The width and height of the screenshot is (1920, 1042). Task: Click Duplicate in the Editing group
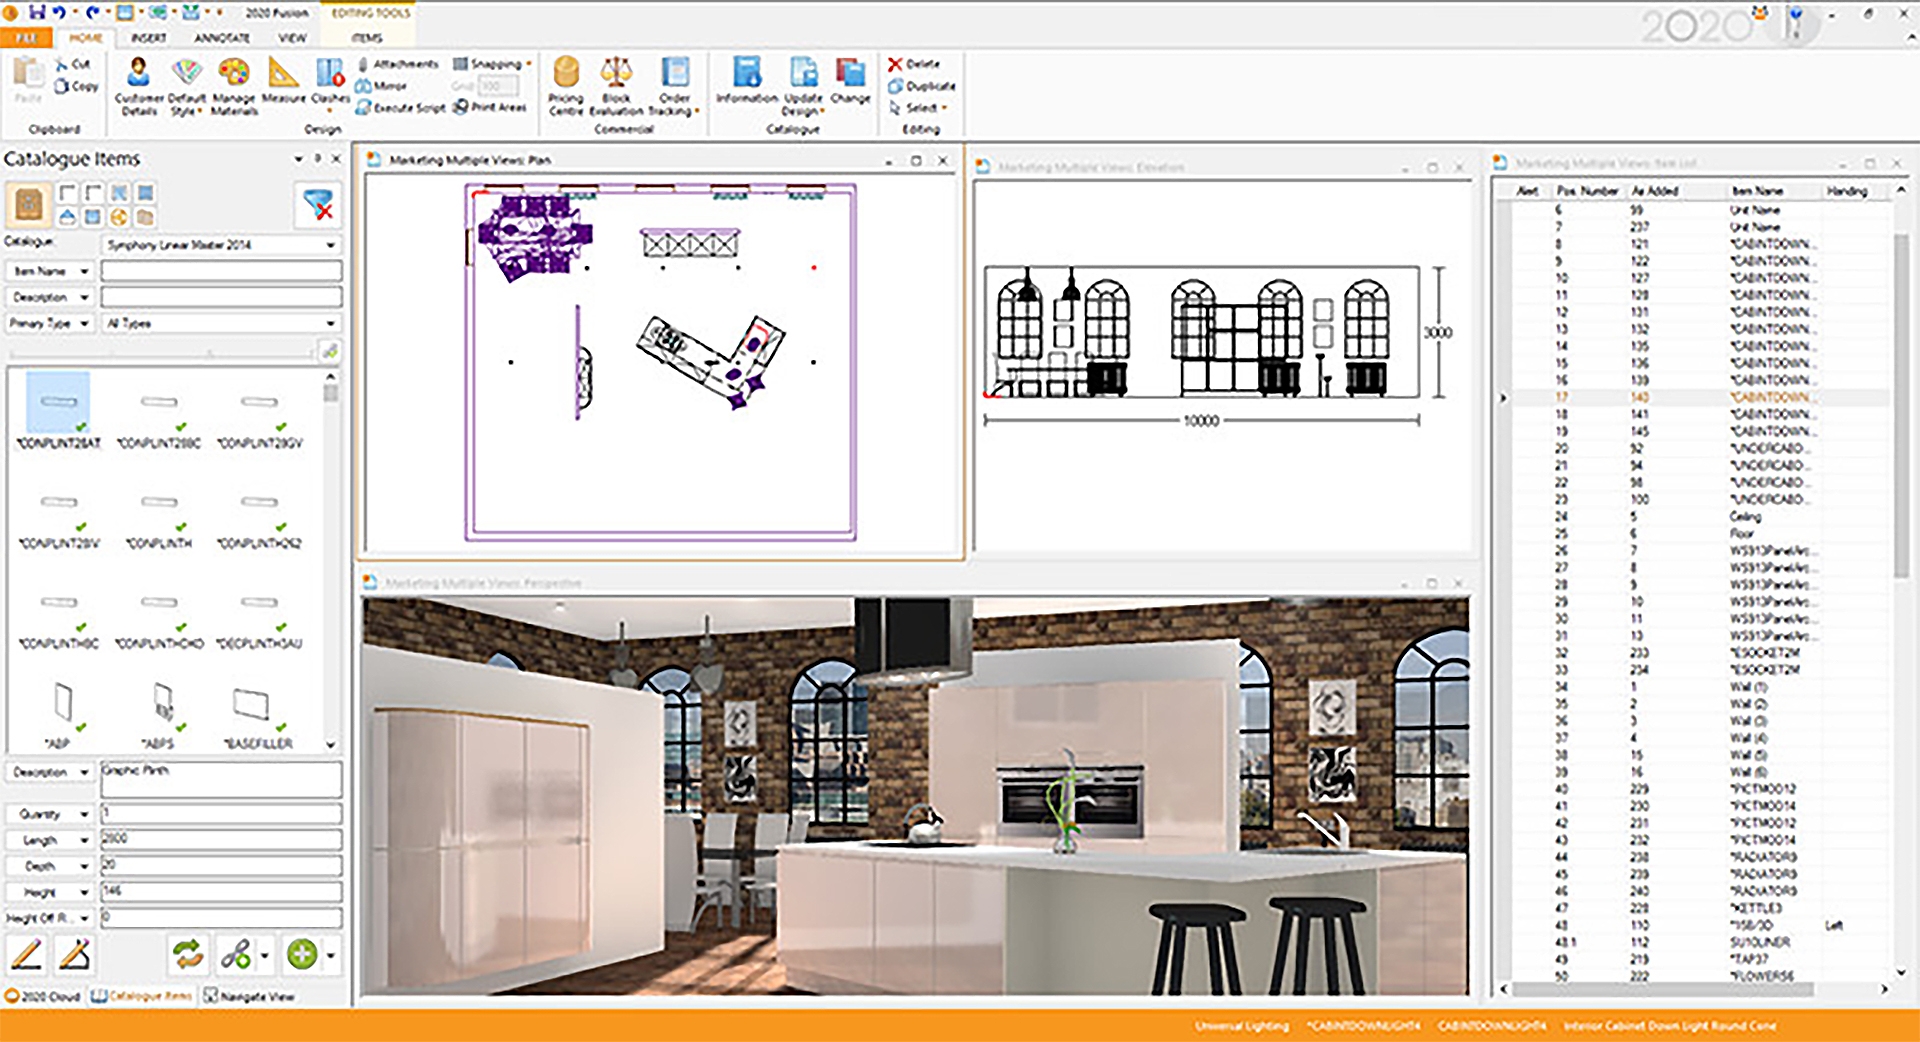point(921,86)
